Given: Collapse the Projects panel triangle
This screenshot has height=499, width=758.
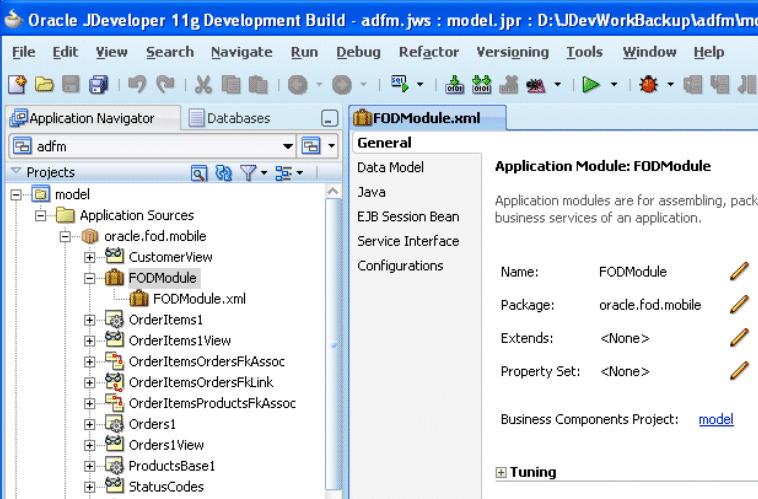Looking at the screenshot, I should click(16, 171).
